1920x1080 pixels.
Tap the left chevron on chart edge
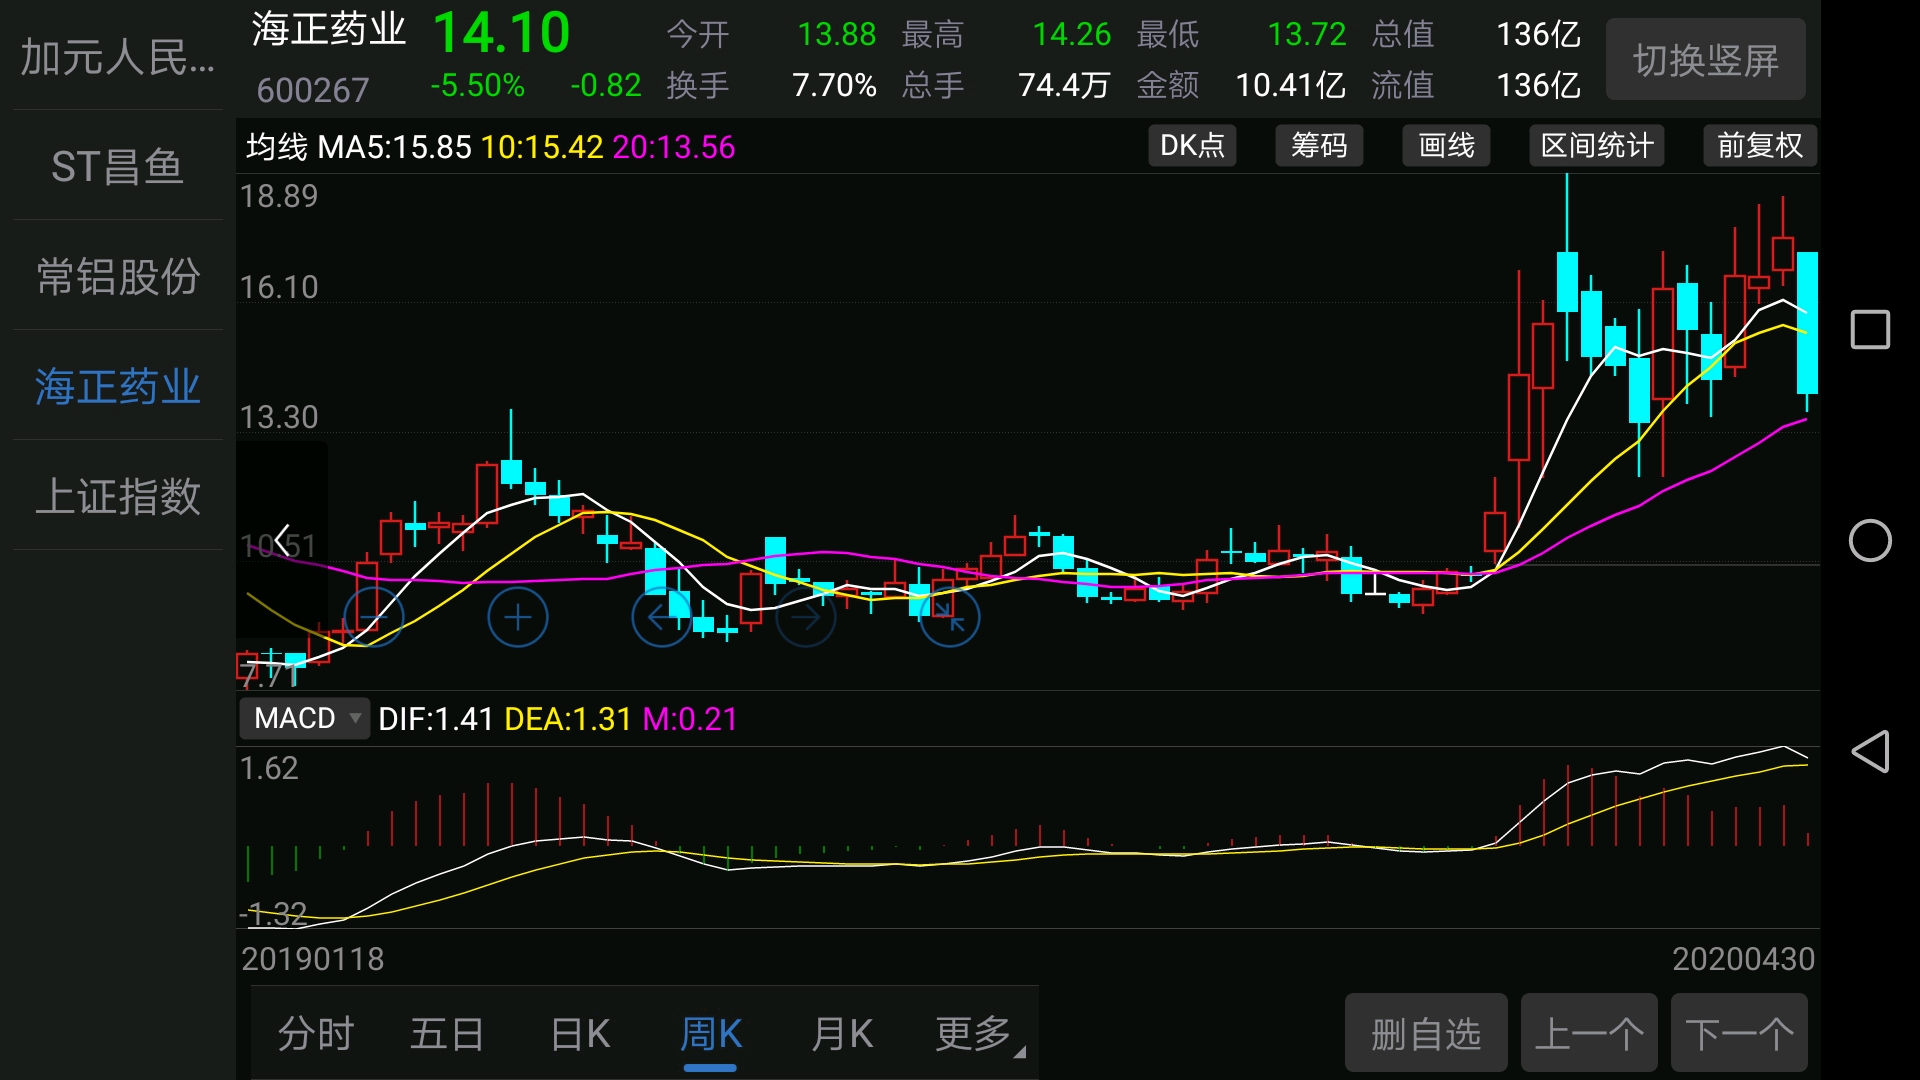coord(282,541)
